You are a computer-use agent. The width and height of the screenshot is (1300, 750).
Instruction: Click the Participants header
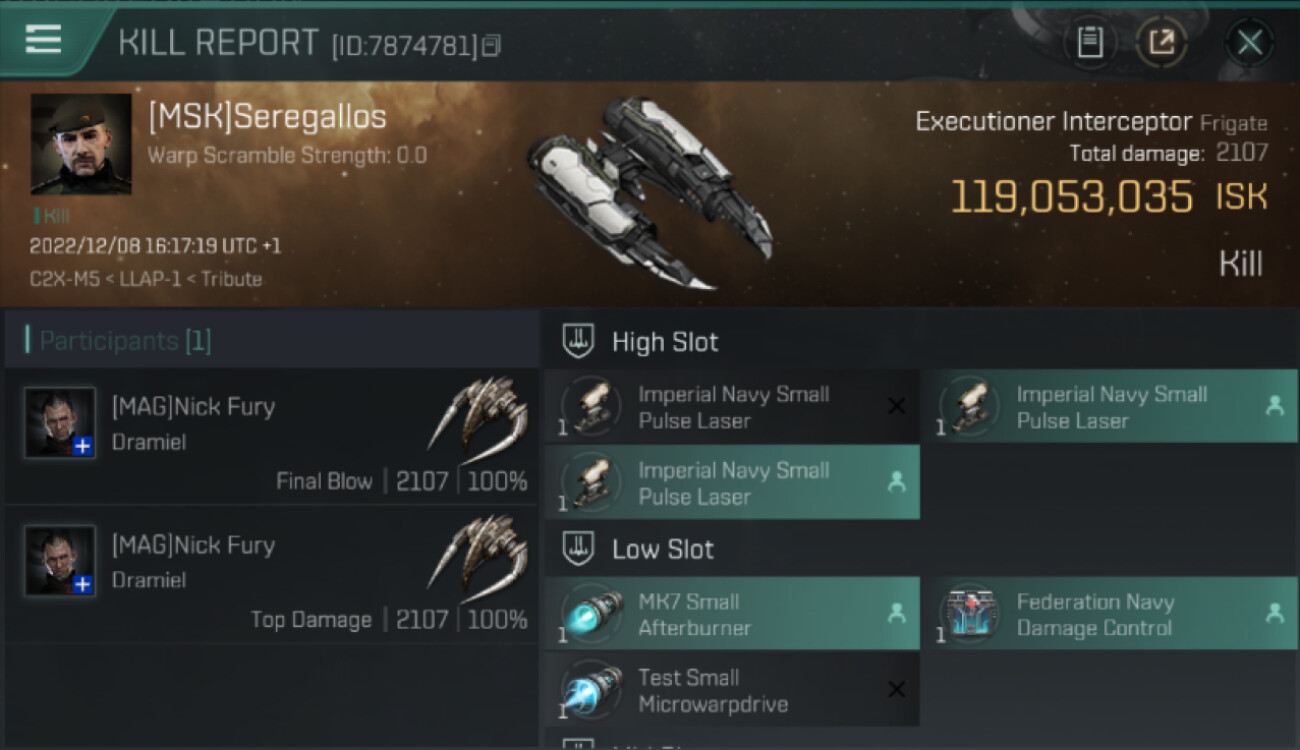point(125,341)
